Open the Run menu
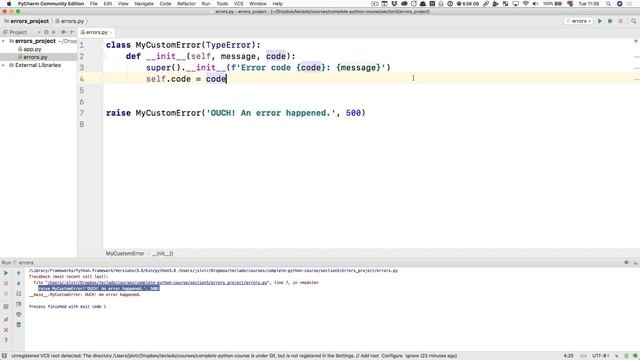 (x=206, y=4)
